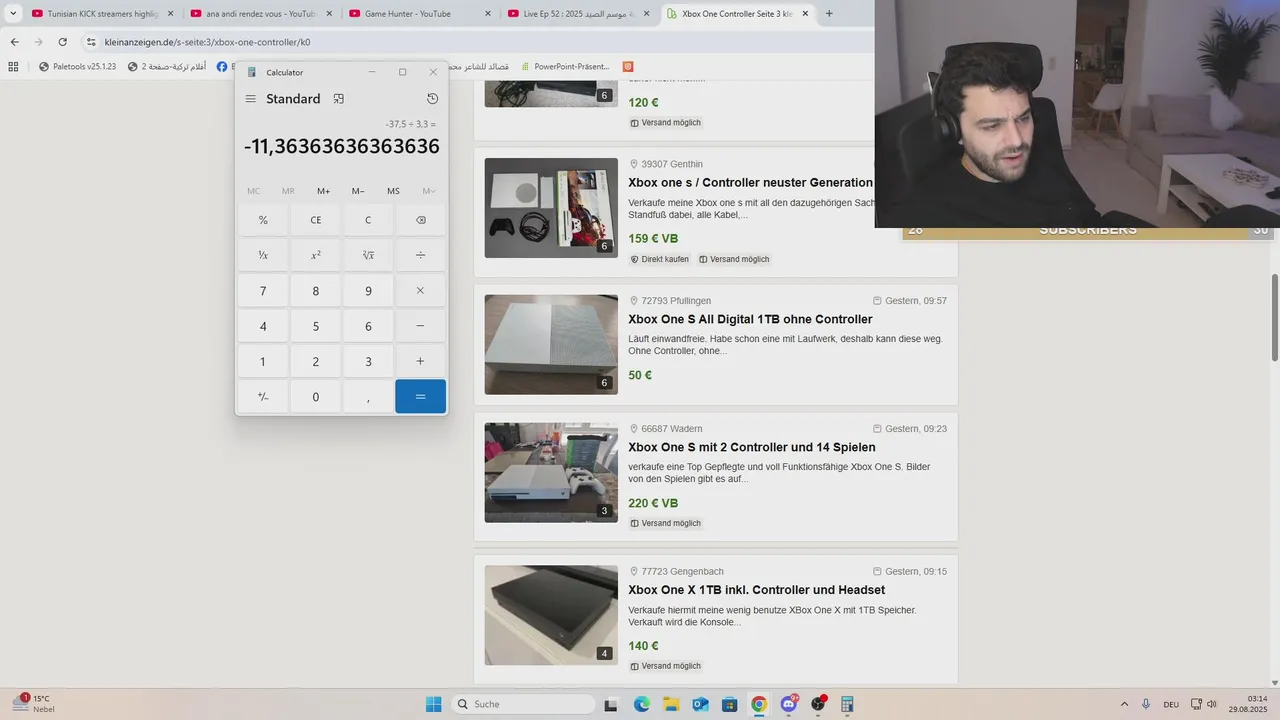Viewport: 1280px width, 720px height.
Task: Open File Explorer from the taskbar
Action: click(x=671, y=704)
